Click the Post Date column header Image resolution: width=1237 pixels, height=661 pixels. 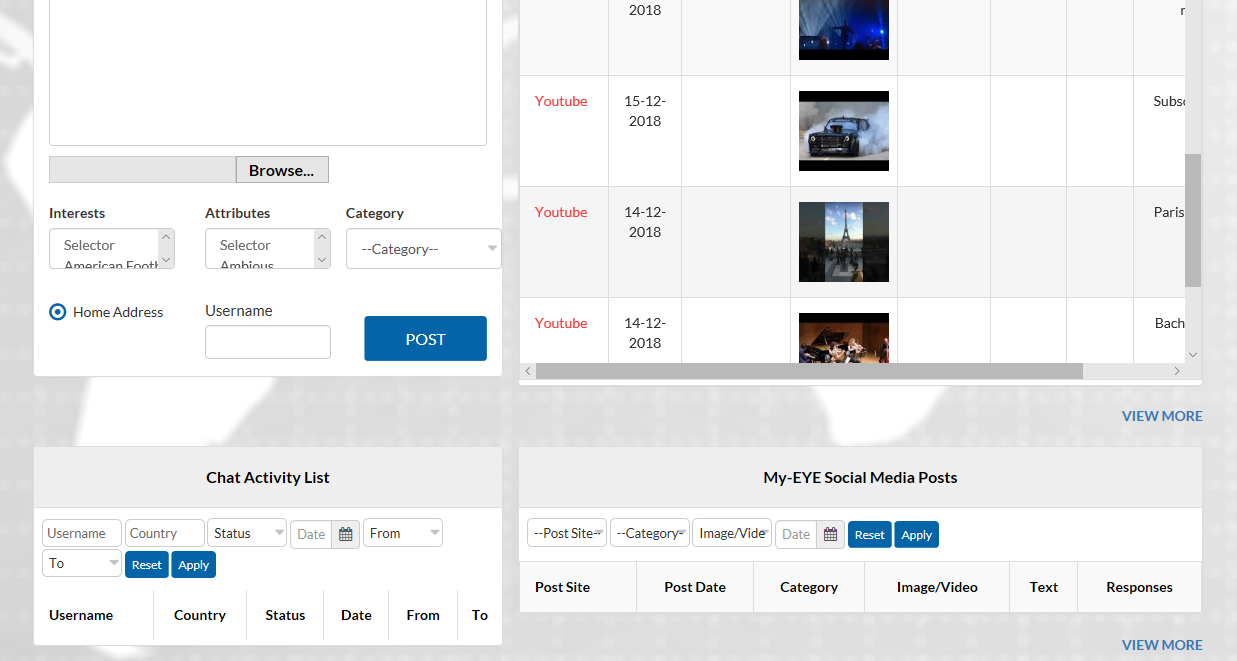[695, 587]
